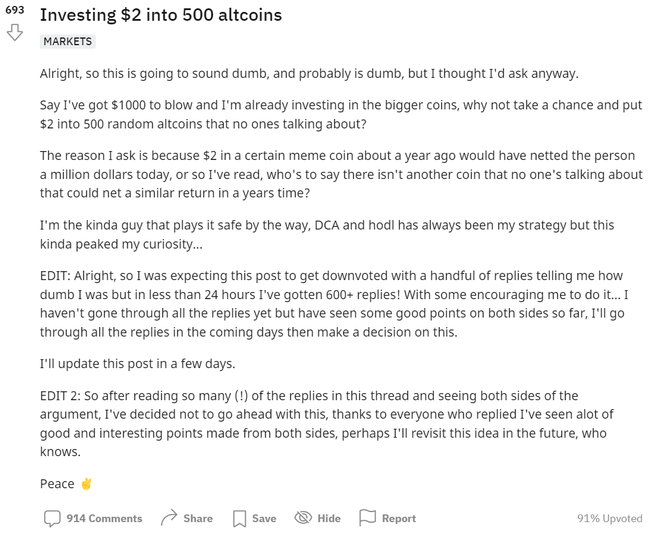Screen dimensions: 650x534
Task: Click the peace hand emoji
Action: point(86,484)
